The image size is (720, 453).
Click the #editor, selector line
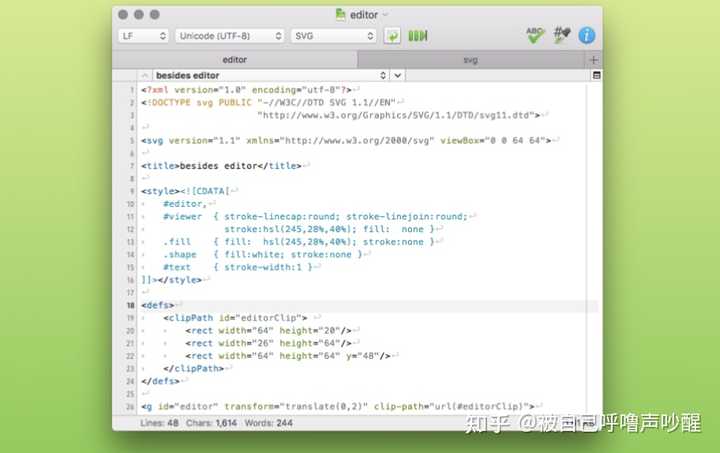(185, 204)
